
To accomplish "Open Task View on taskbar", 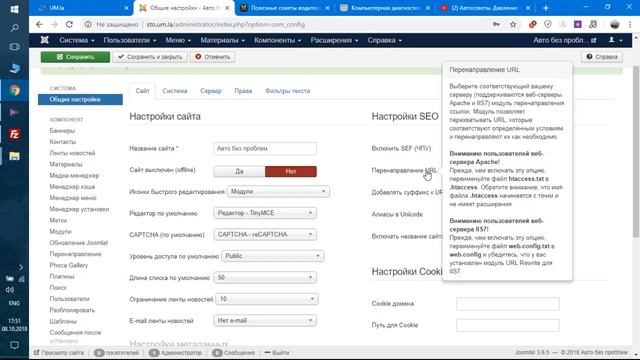I will (14, 47).
